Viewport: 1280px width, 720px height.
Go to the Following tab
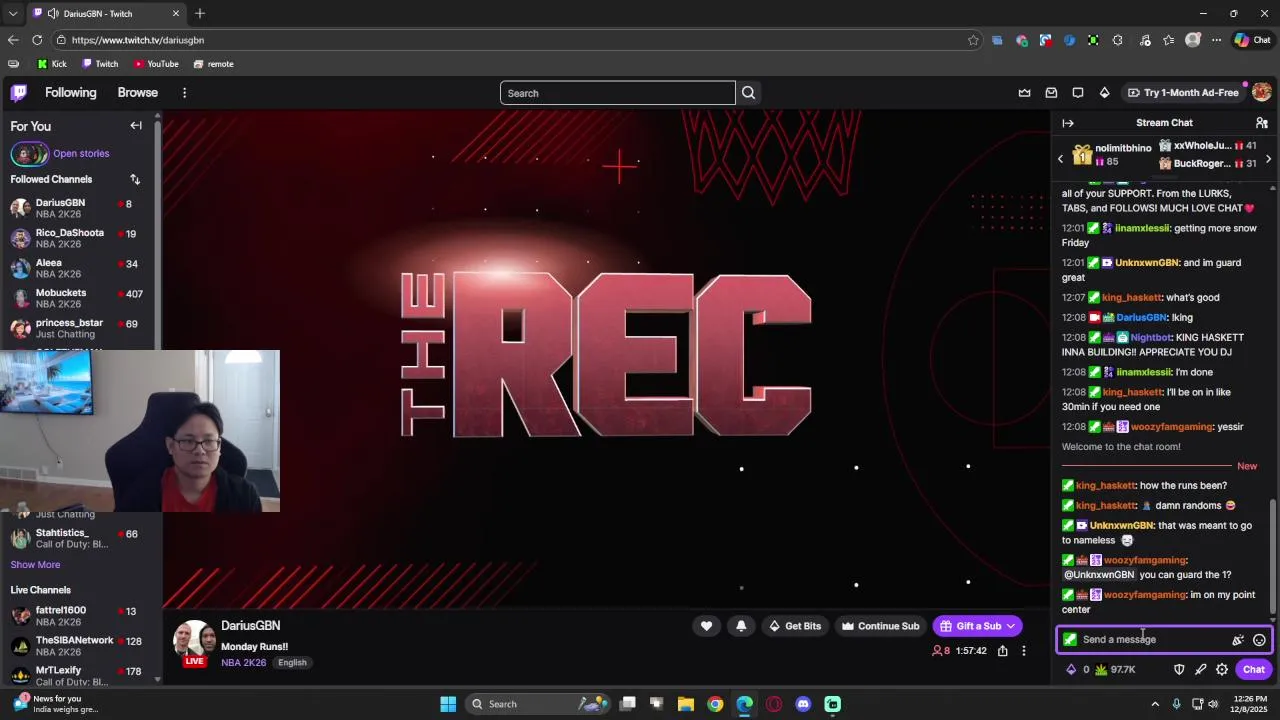pyautogui.click(x=71, y=93)
